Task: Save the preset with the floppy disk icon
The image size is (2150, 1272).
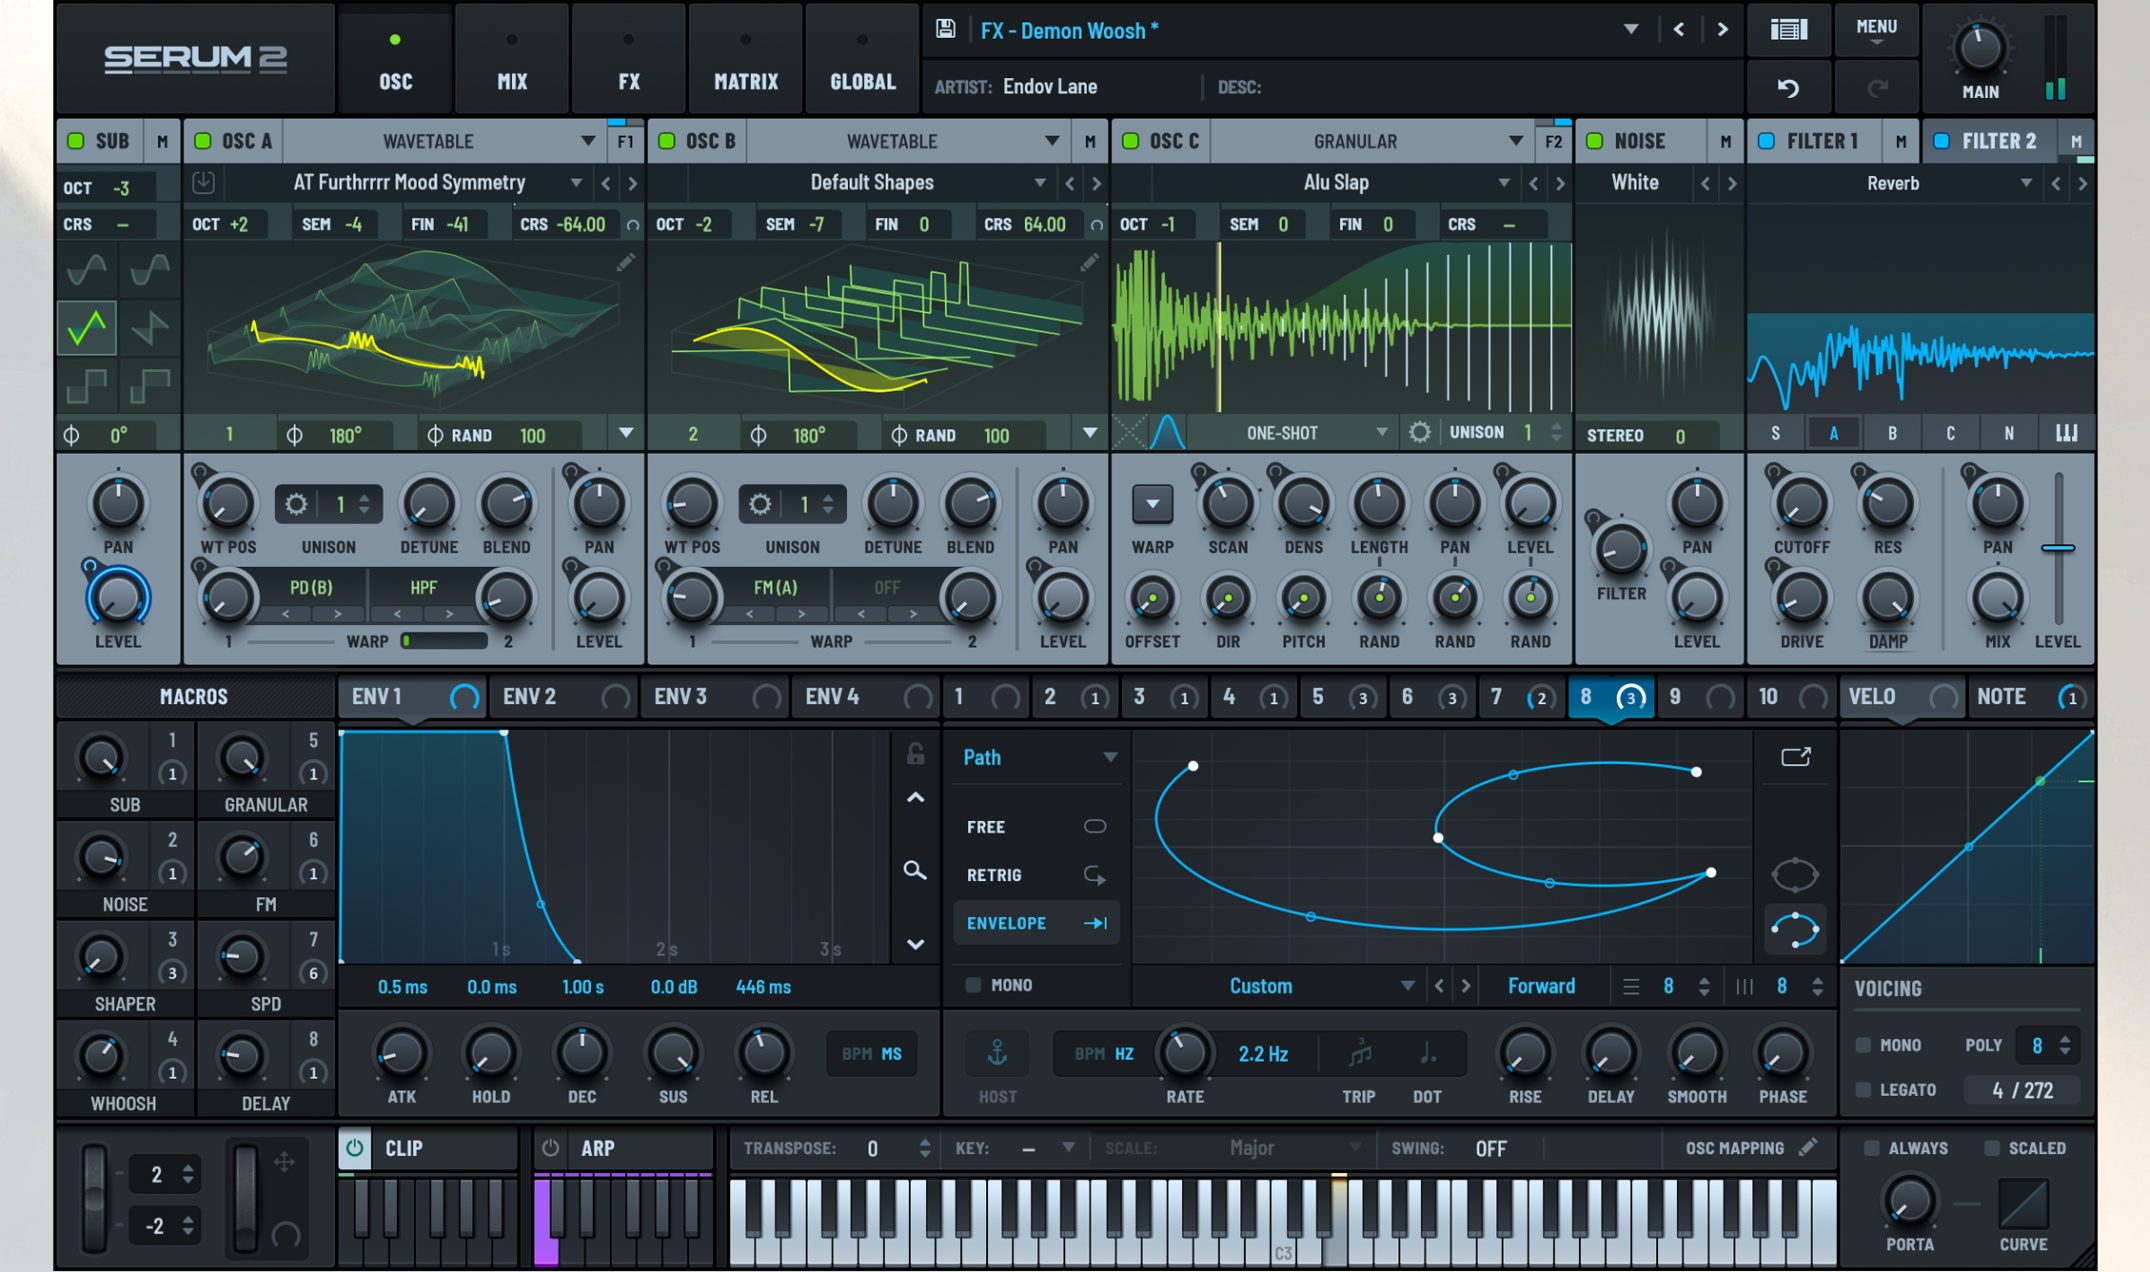Action: point(945,29)
